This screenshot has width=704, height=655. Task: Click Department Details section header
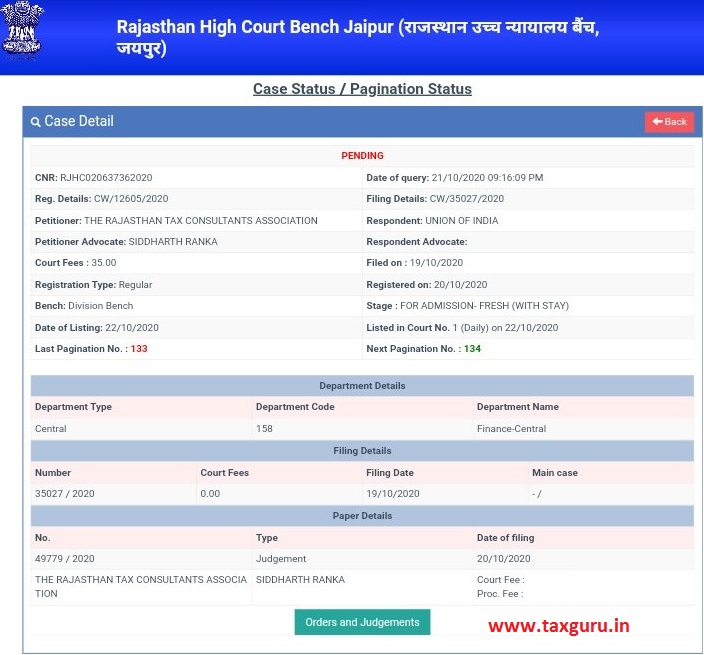tap(362, 386)
